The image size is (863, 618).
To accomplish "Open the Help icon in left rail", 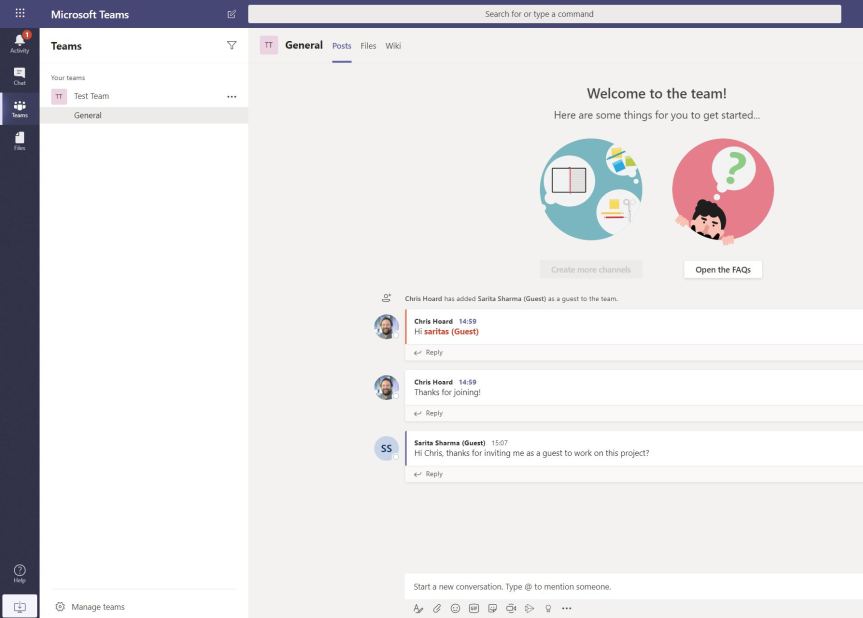I will pyautogui.click(x=19, y=572).
